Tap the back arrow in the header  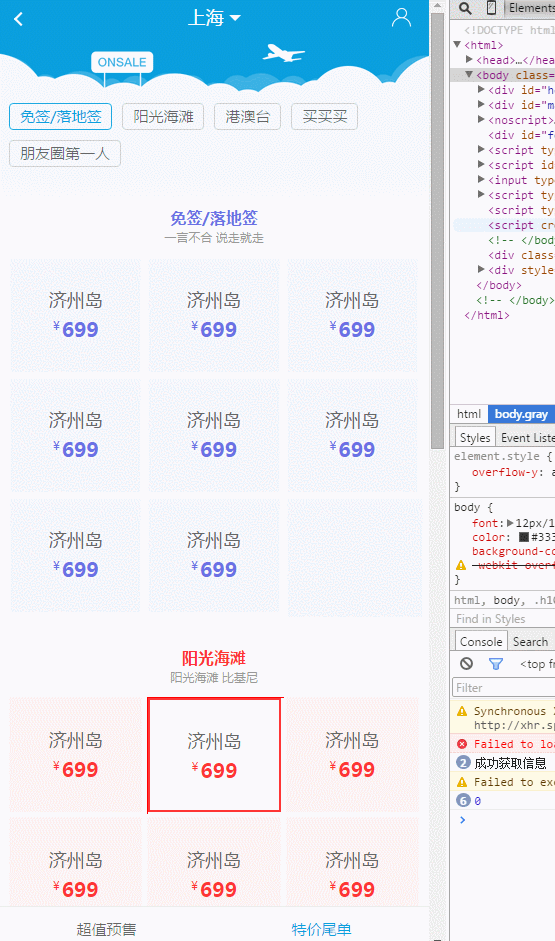pyautogui.click(x=19, y=19)
